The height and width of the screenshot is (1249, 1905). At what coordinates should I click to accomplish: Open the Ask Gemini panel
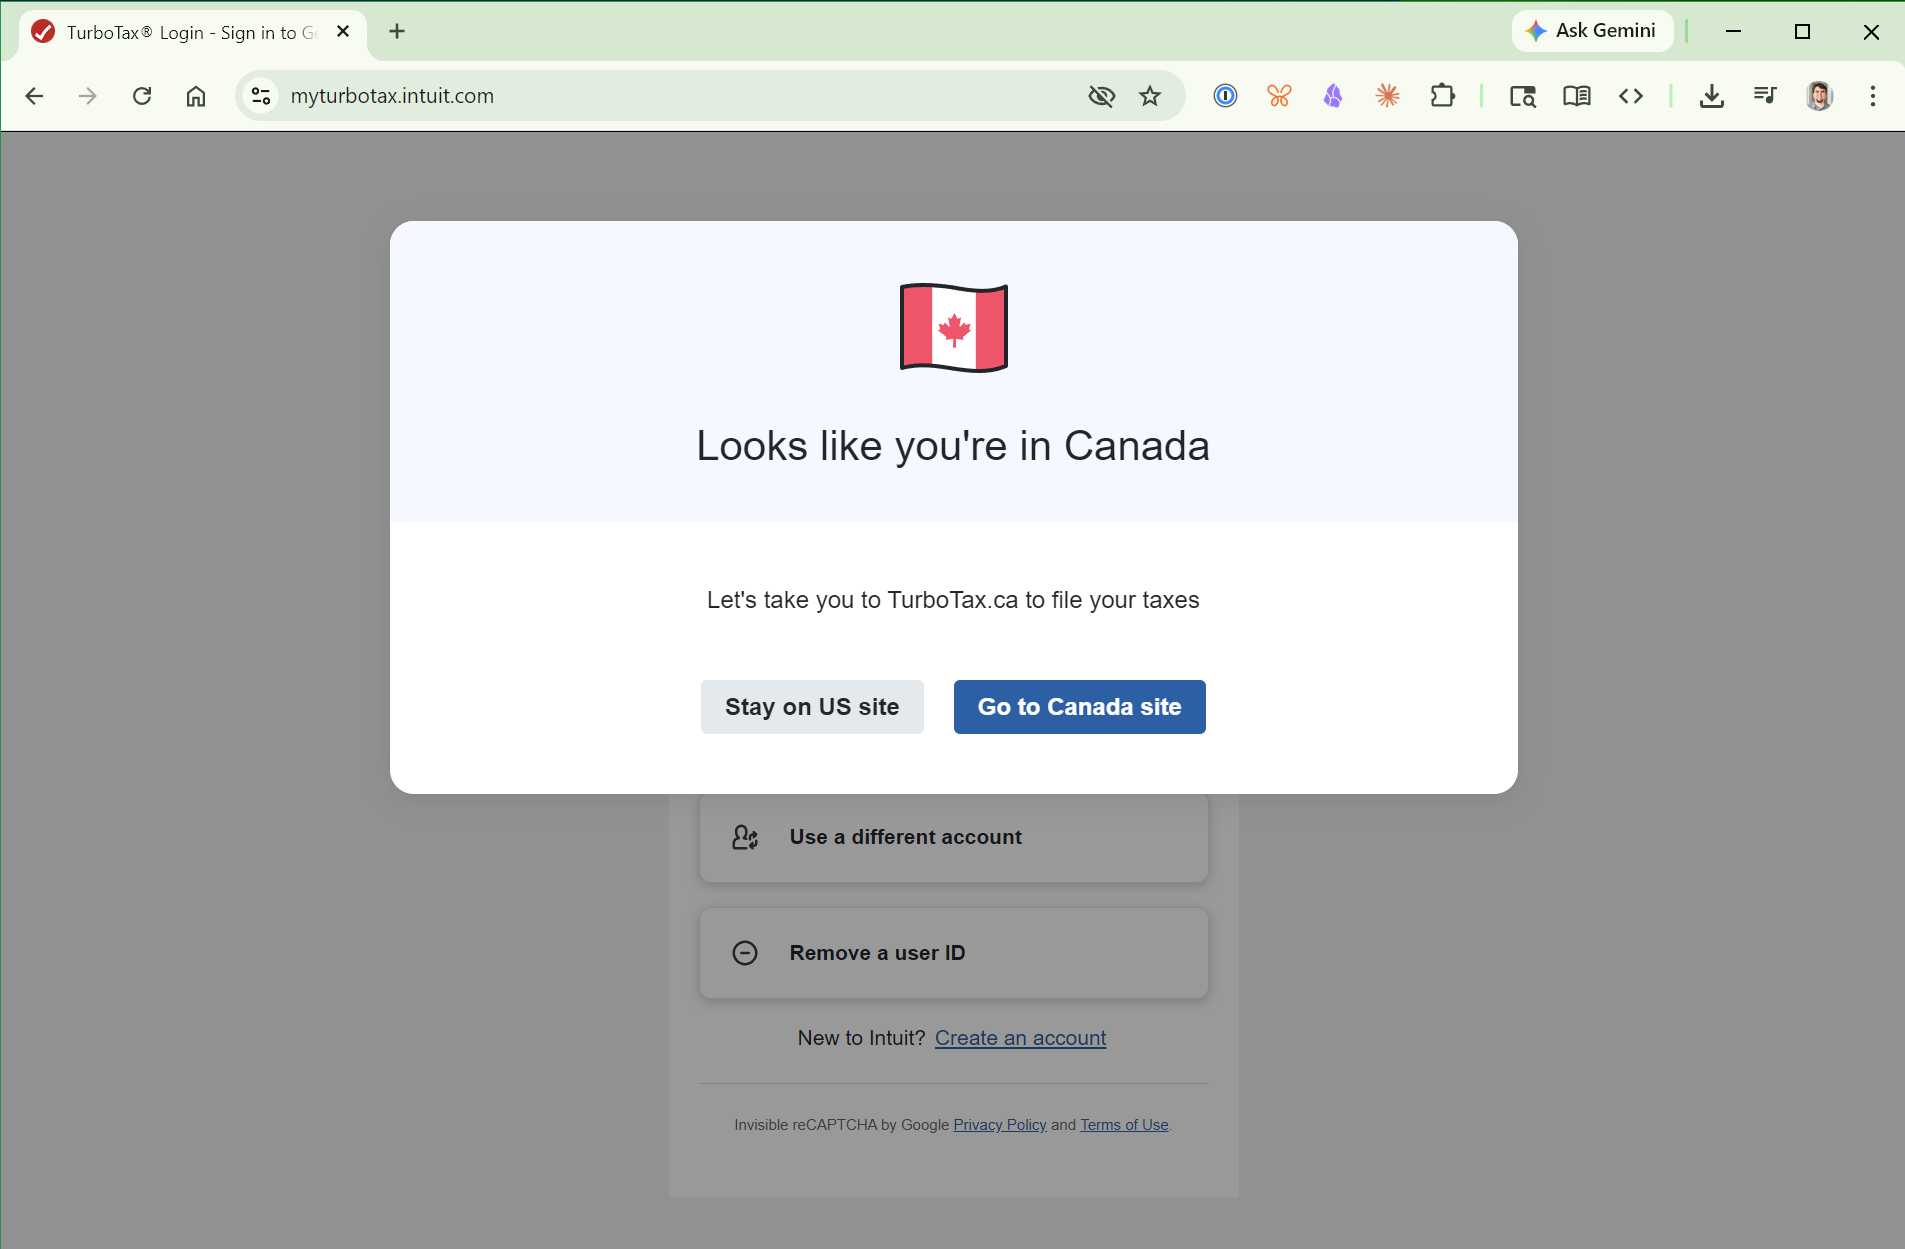pos(1592,31)
